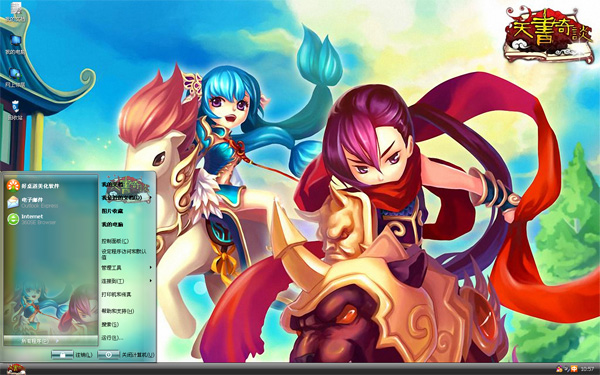
Task: Launch Internet 360SE Browser from Start menu
Action: tap(32, 219)
